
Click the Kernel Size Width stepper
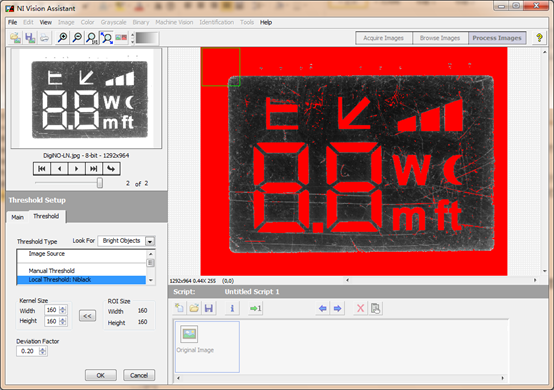[63, 310]
